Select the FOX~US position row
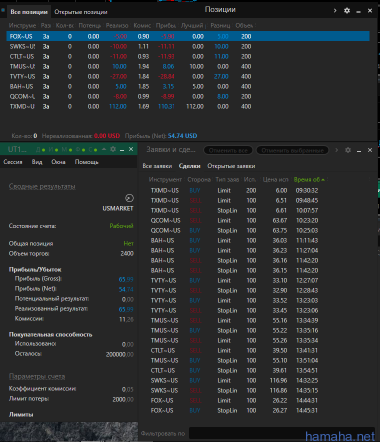The width and height of the screenshot is (380, 442). [x=188, y=36]
